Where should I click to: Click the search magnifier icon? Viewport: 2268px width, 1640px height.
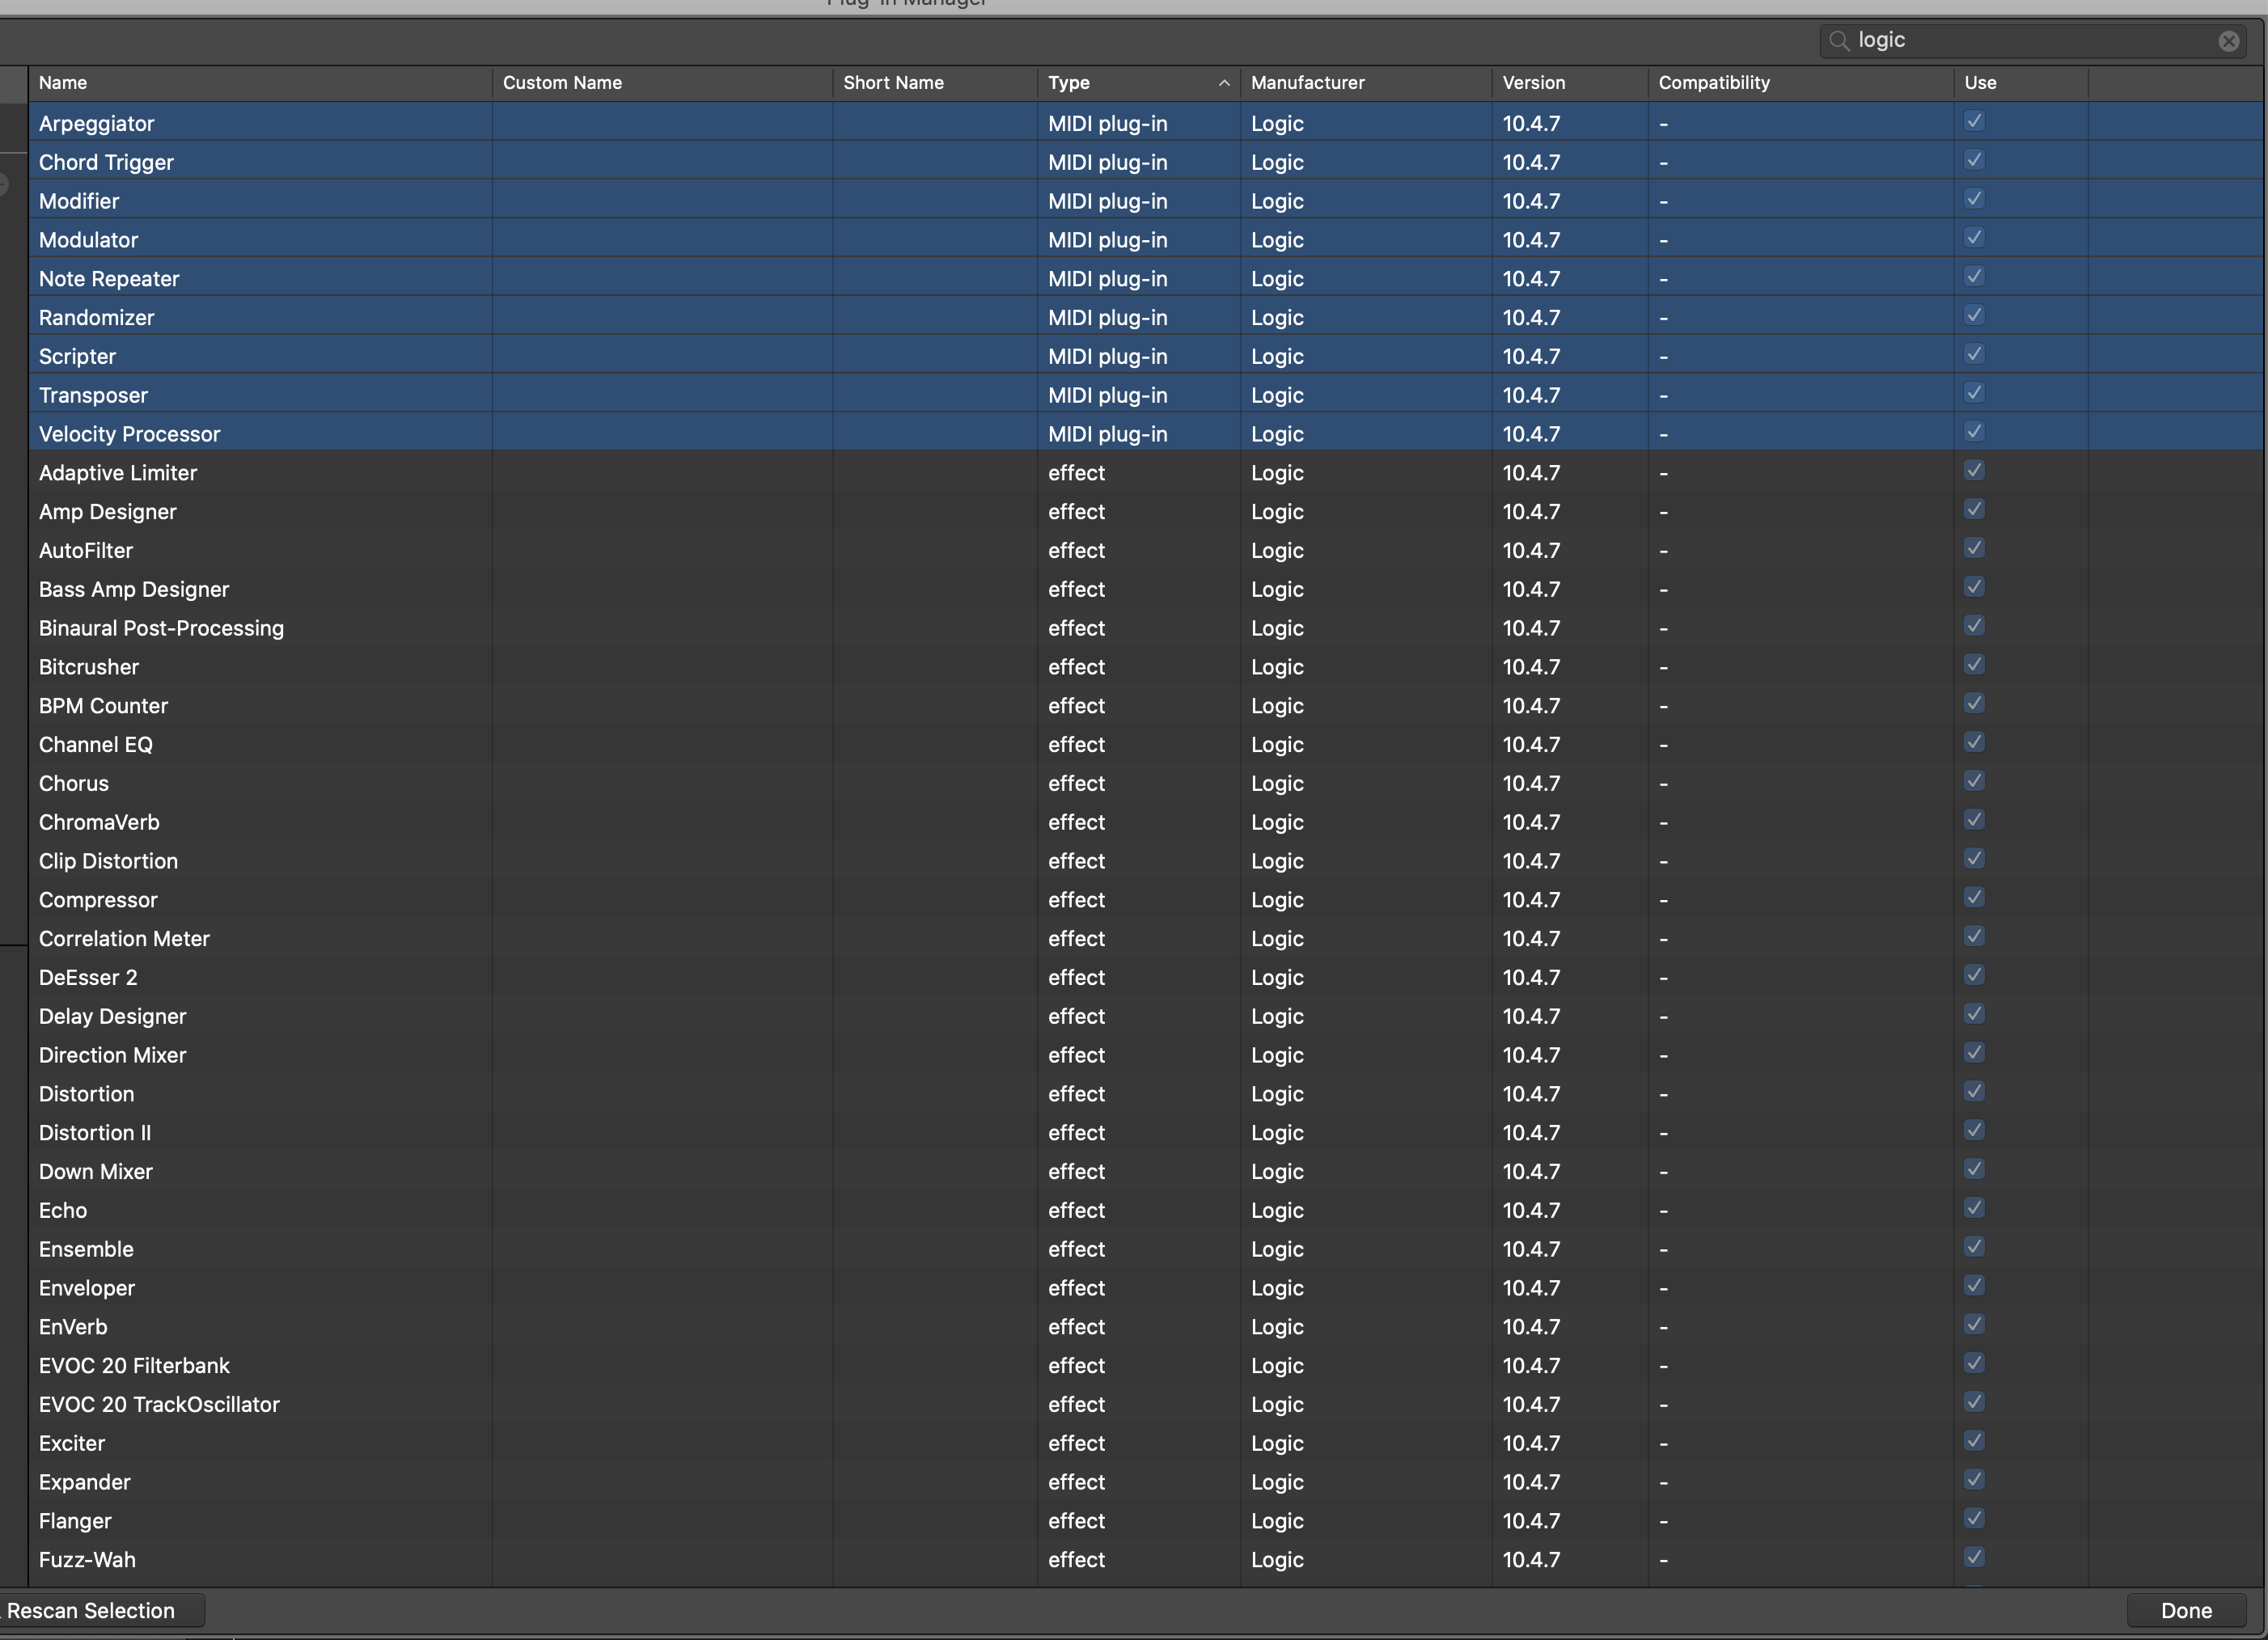[1838, 41]
